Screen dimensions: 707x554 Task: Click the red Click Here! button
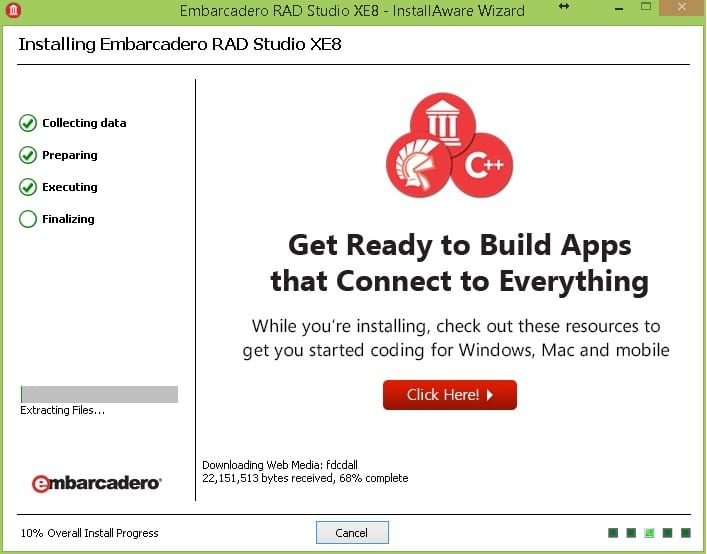[450, 395]
